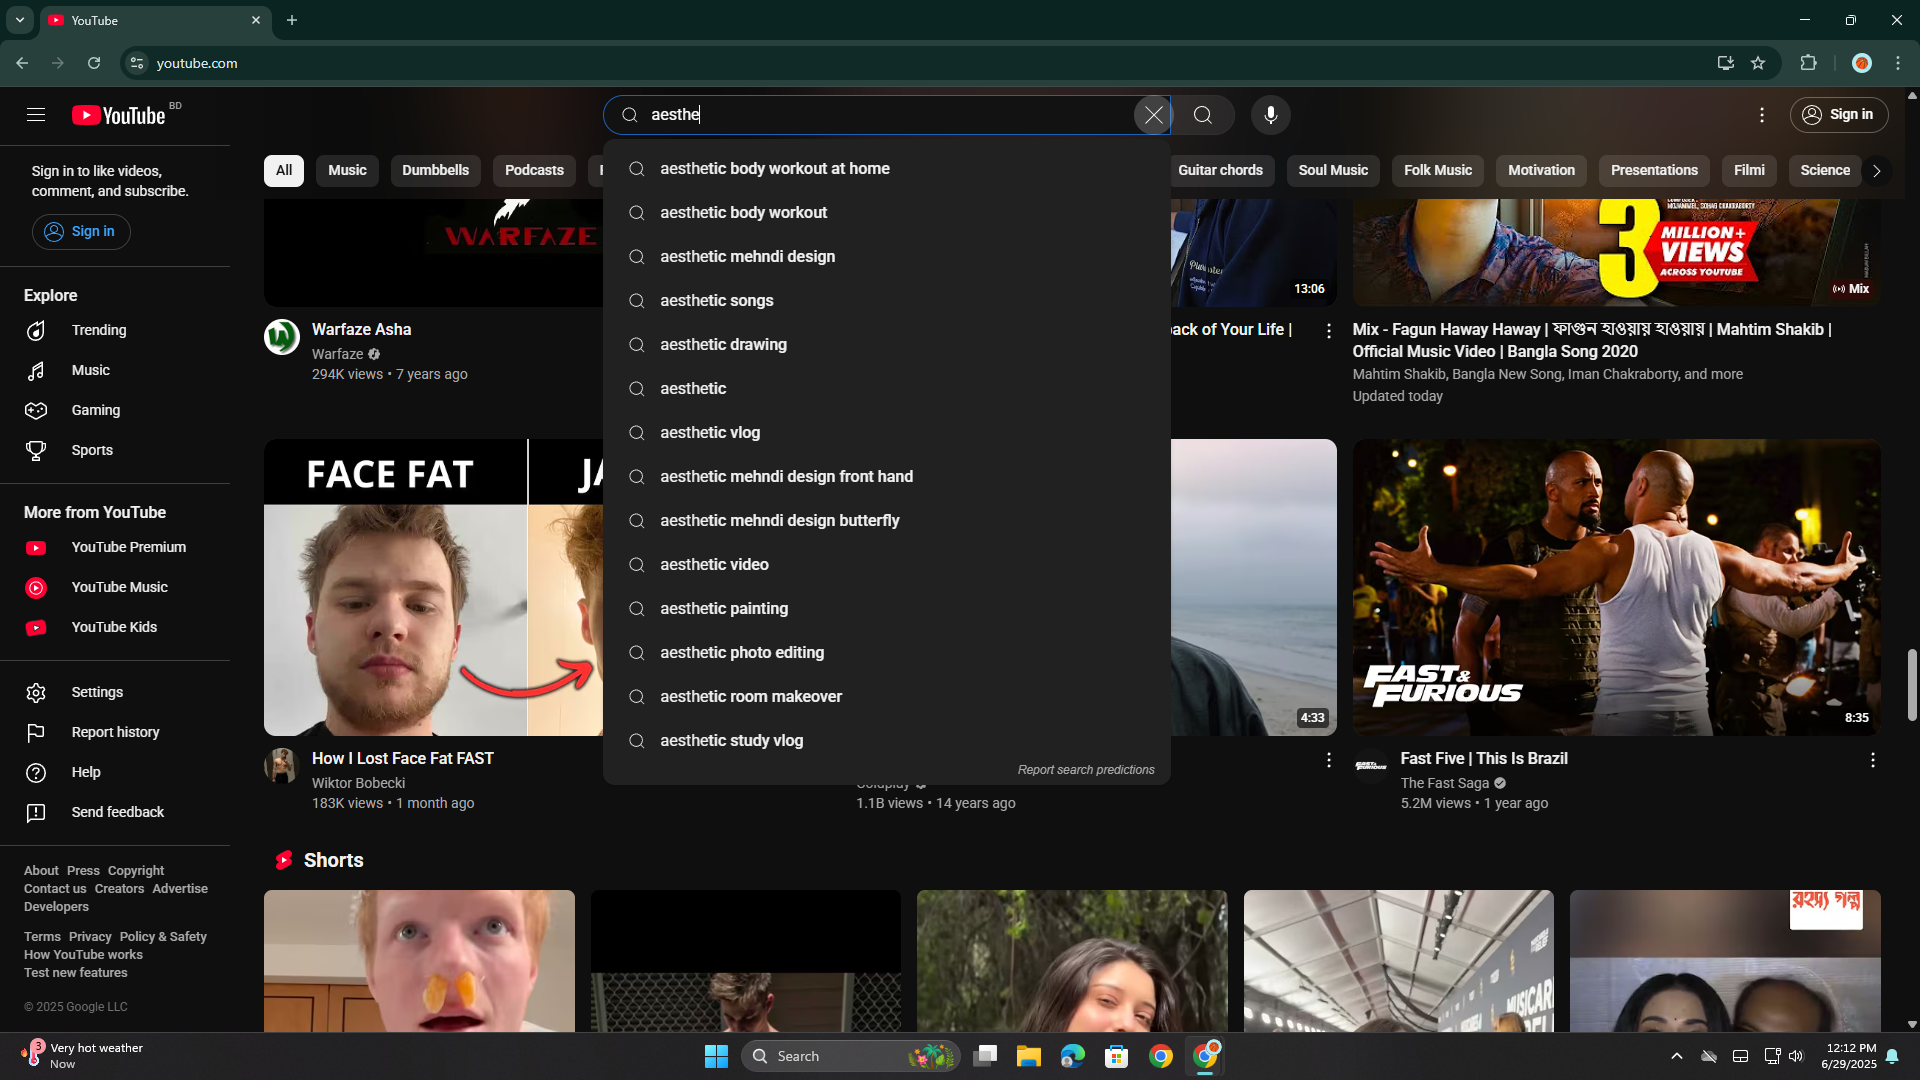Select the Music filter chip
Viewport: 1920px width, 1080px height.
coord(347,170)
